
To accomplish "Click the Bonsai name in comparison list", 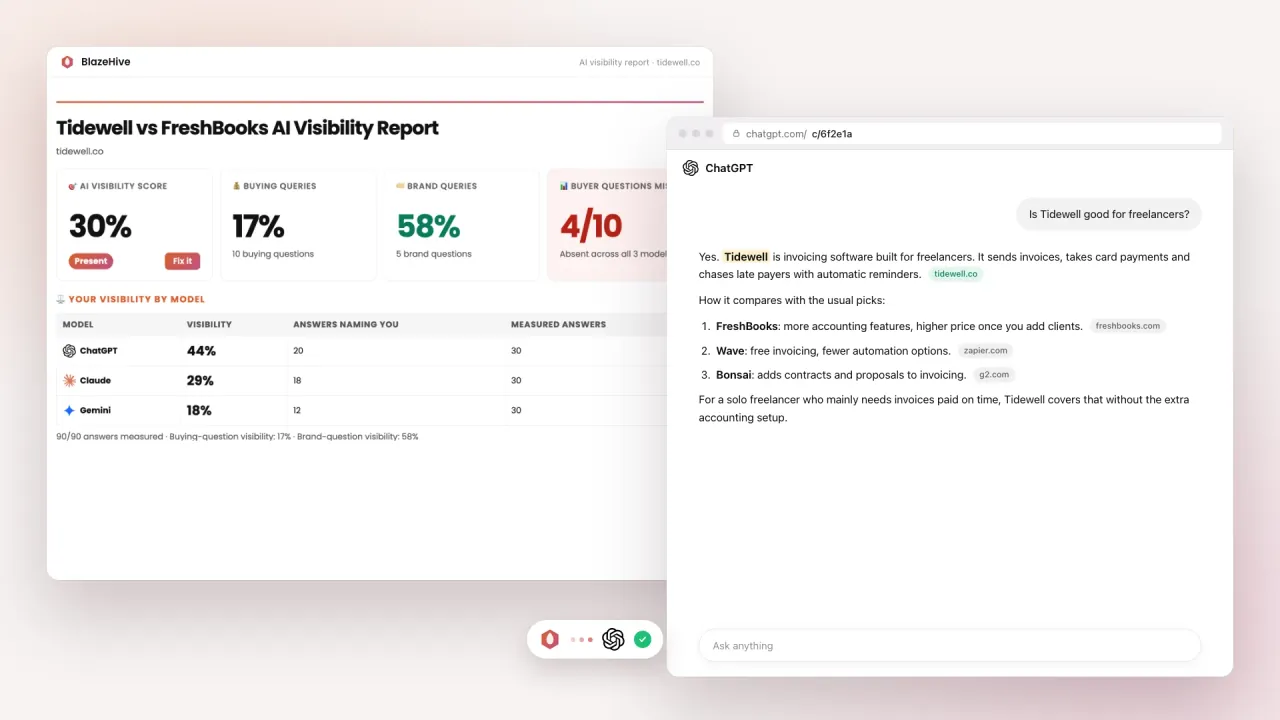I will (735, 375).
